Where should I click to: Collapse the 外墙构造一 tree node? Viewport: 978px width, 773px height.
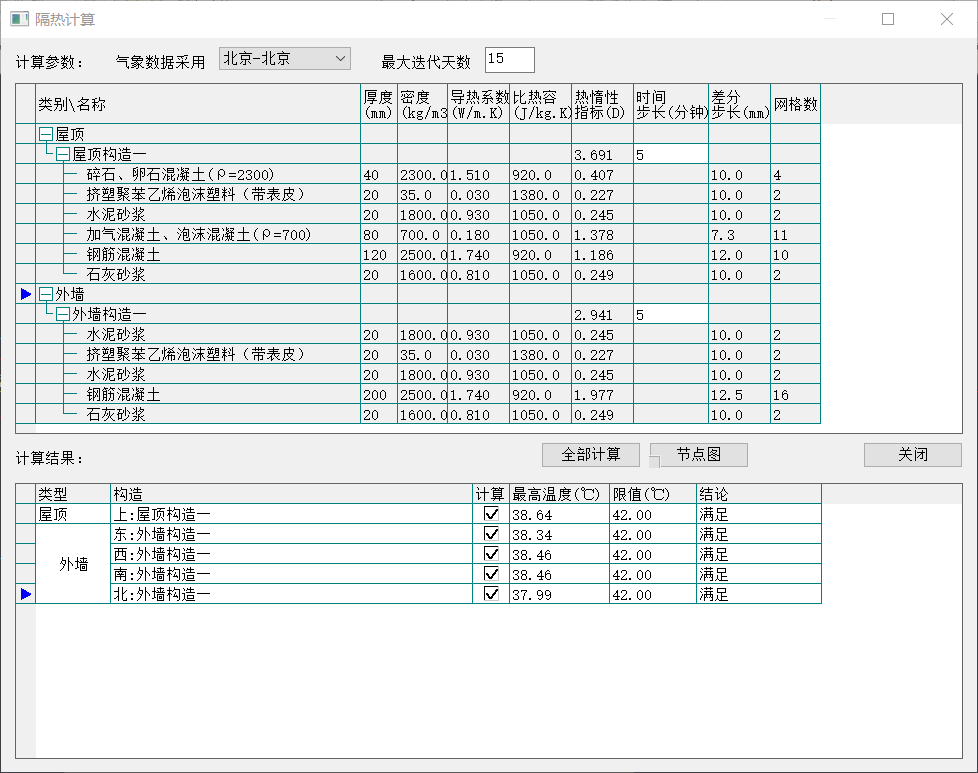[x=63, y=315]
